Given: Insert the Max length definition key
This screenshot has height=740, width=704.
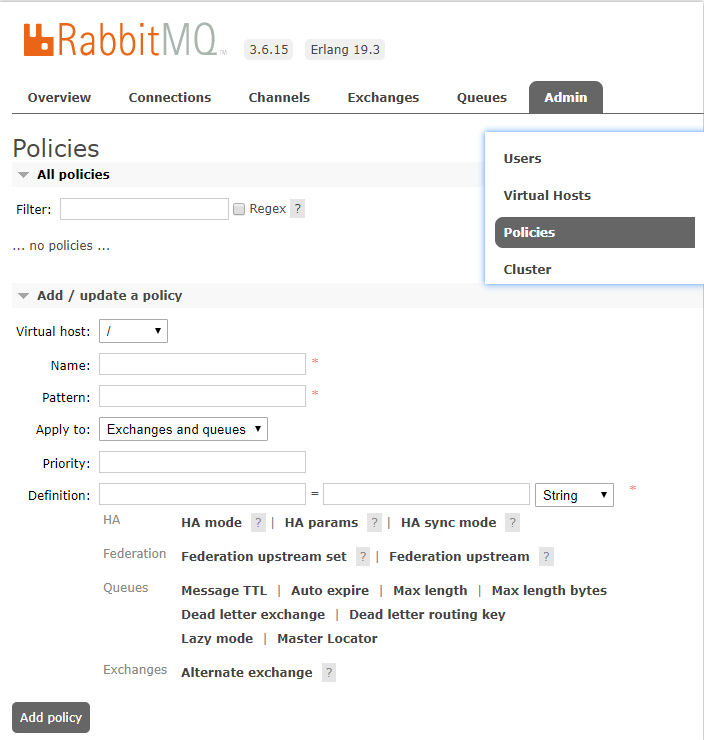Looking at the screenshot, I should click(x=430, y=590).
